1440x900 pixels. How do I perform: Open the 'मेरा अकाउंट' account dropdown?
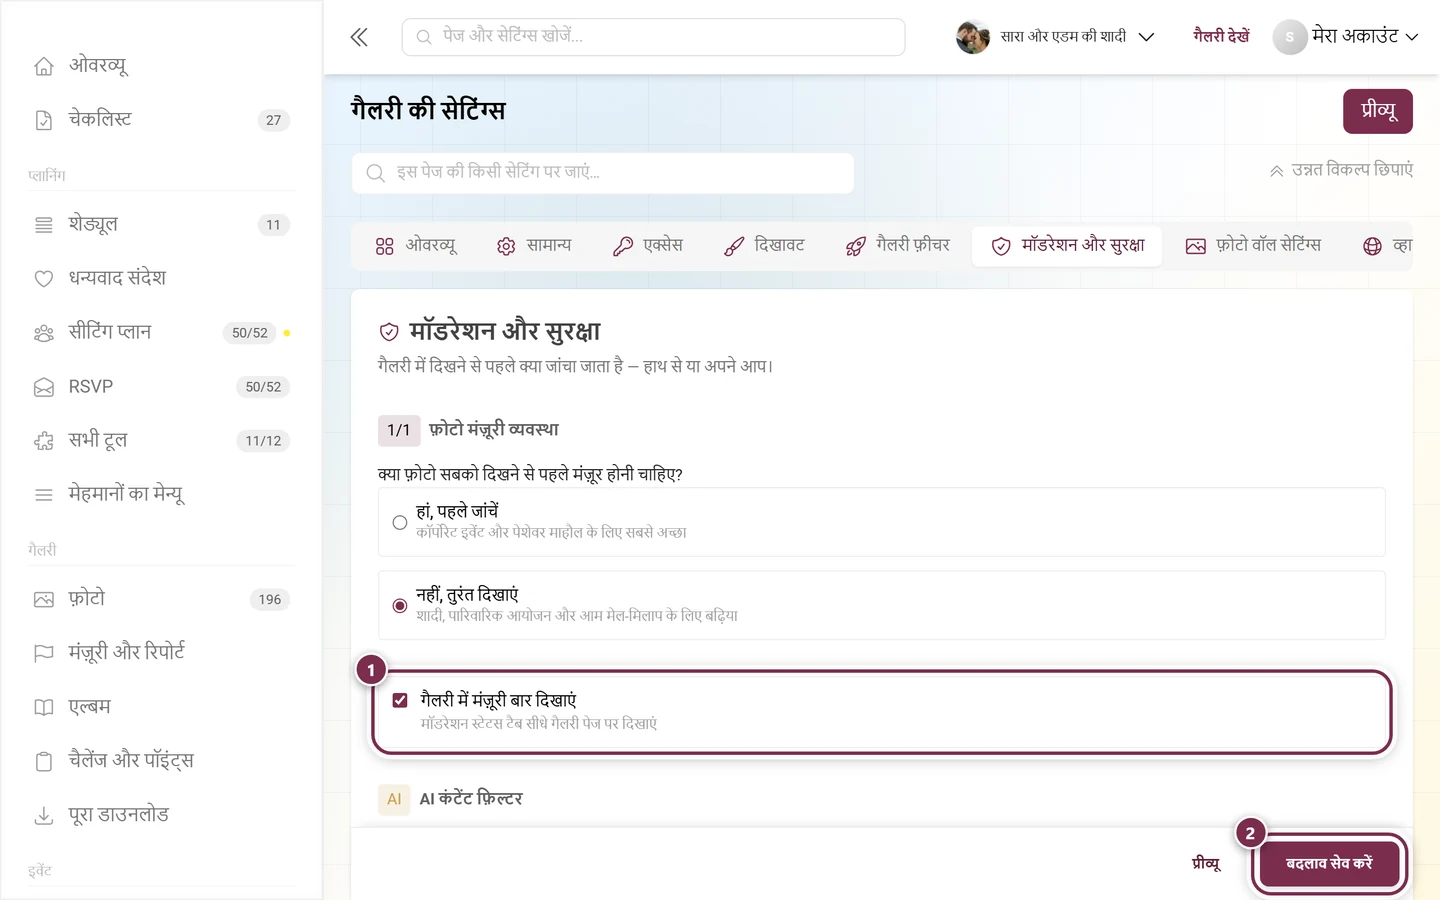(1346, 37)
